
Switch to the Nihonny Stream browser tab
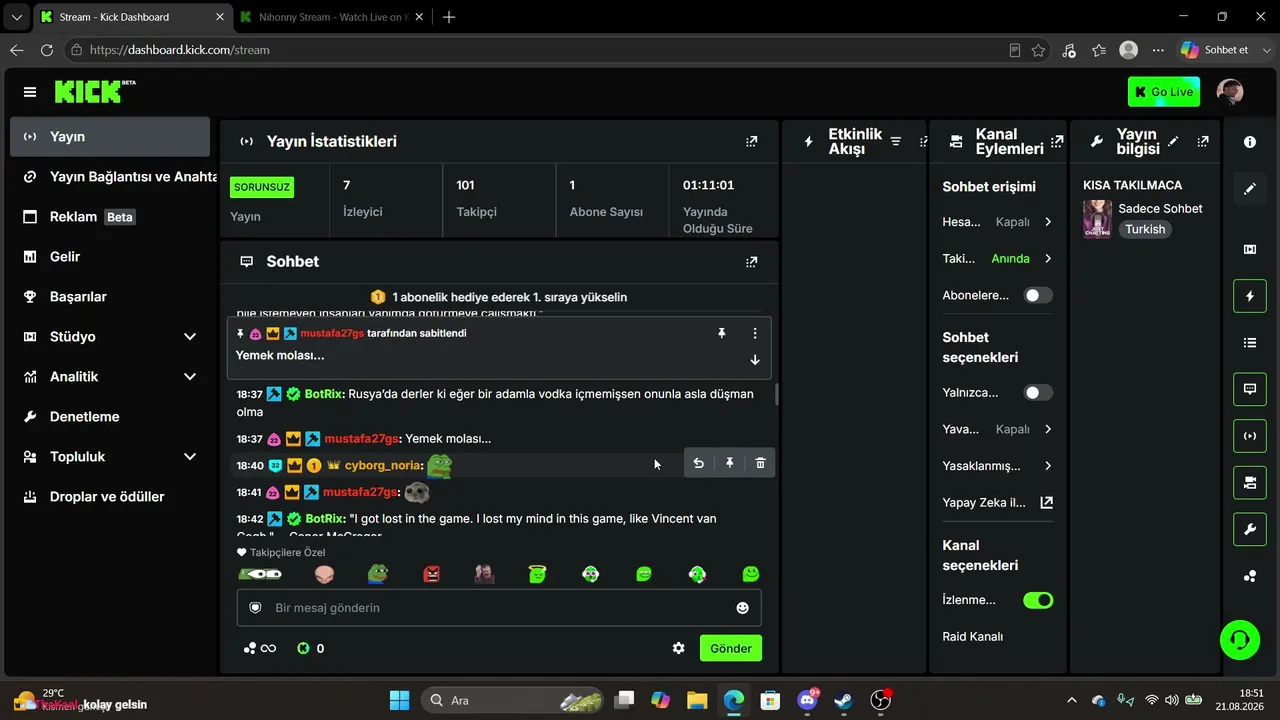click(x=332, y=17)
